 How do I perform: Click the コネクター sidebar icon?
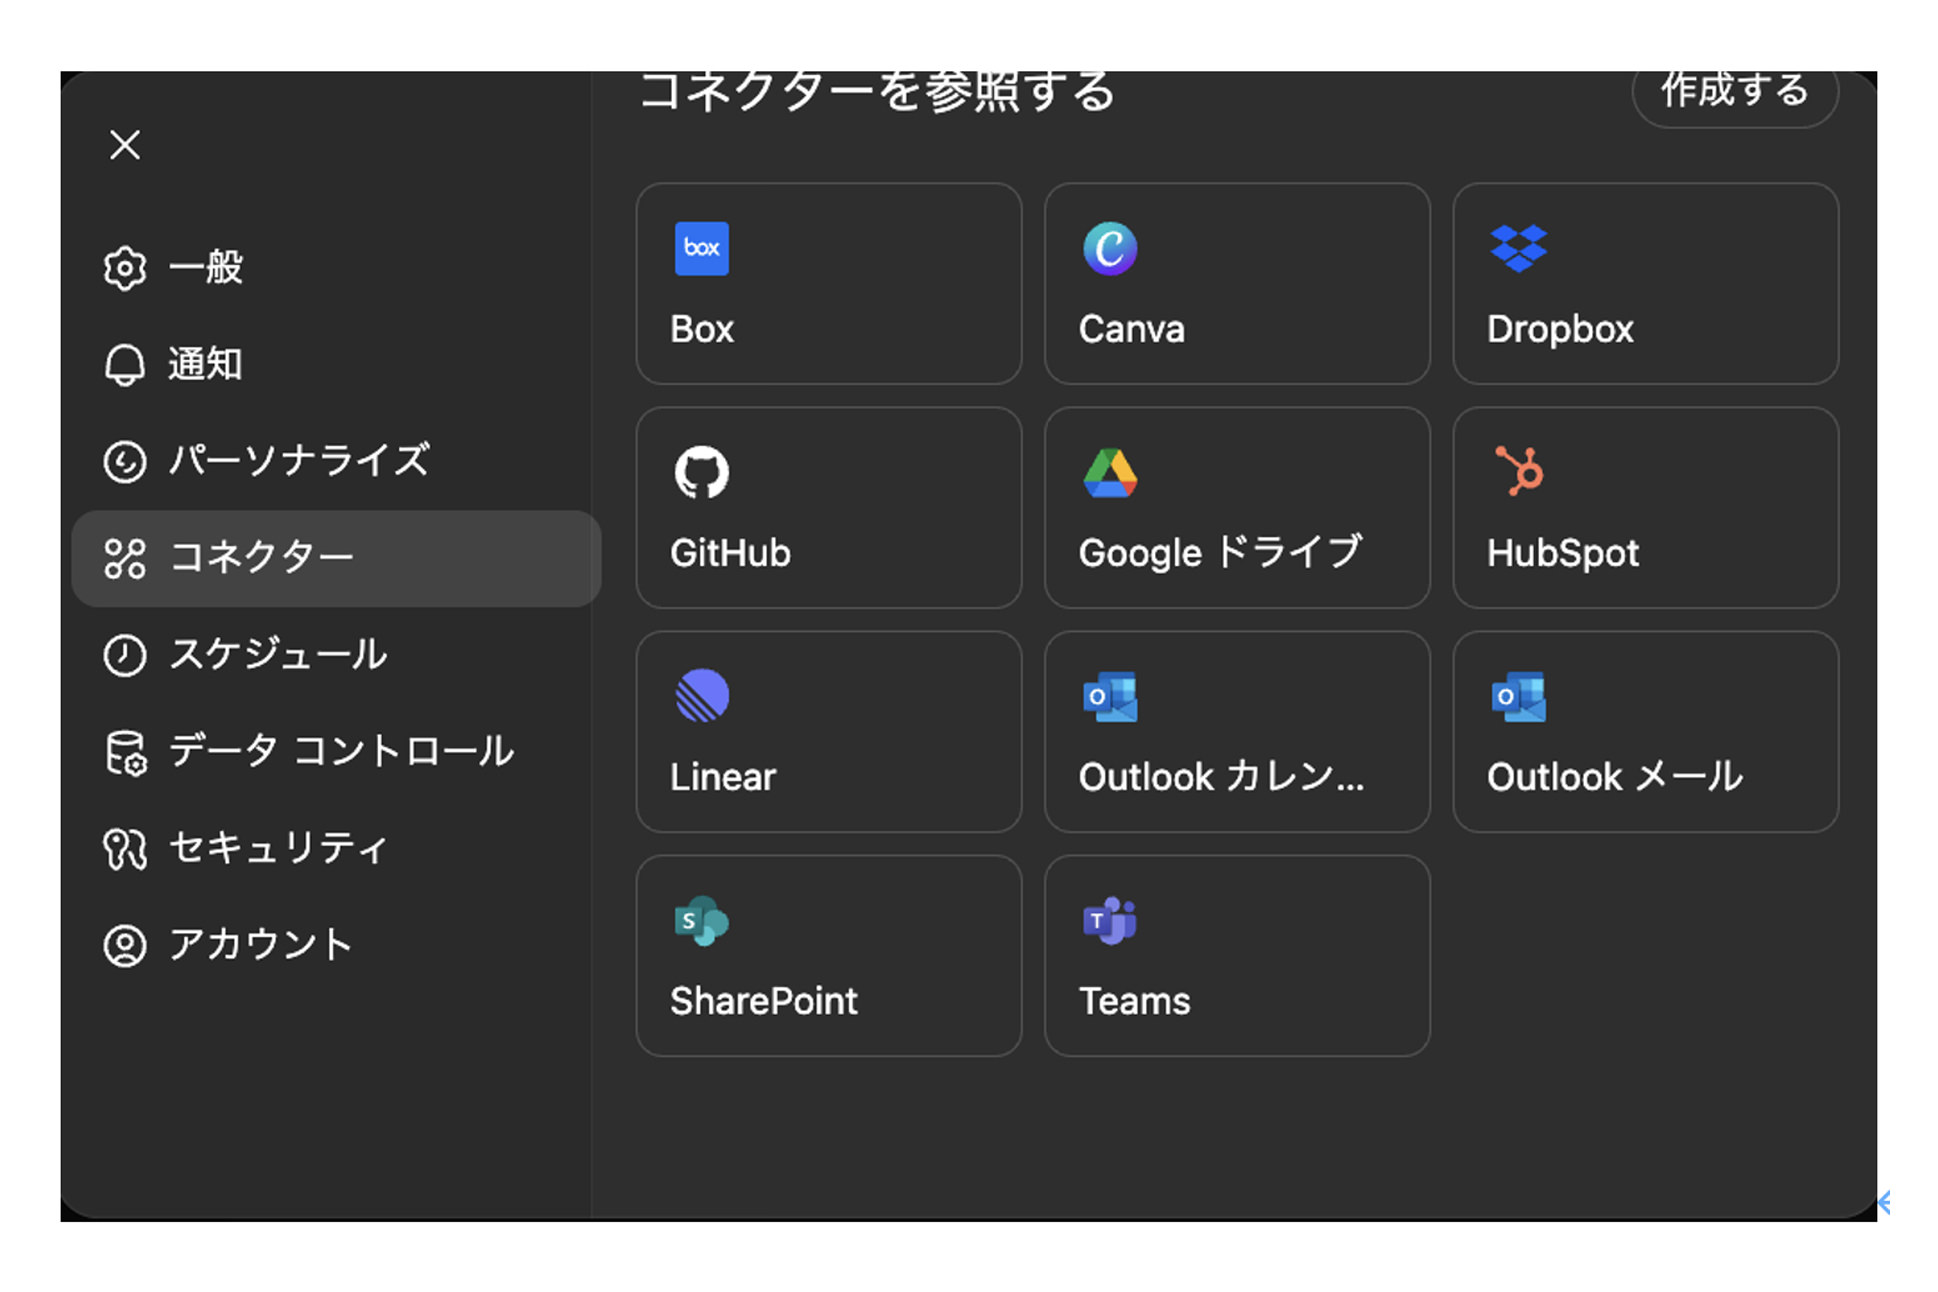[x=125, y=558]
